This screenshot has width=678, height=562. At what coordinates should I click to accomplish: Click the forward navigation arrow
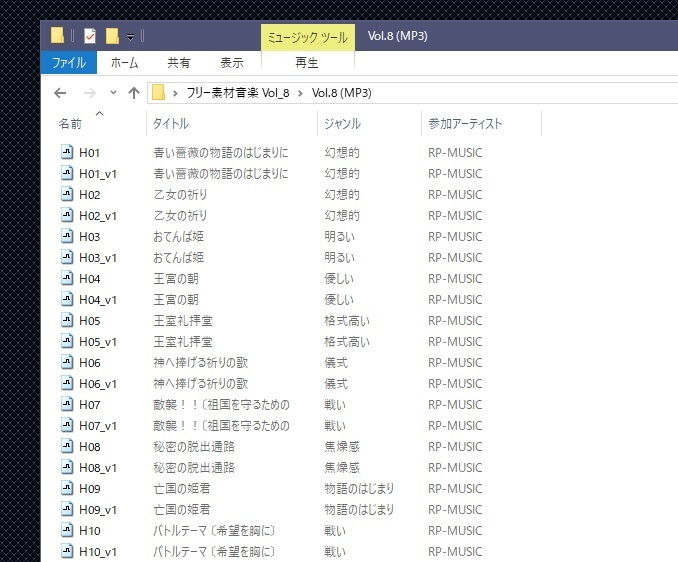point(90,93)
